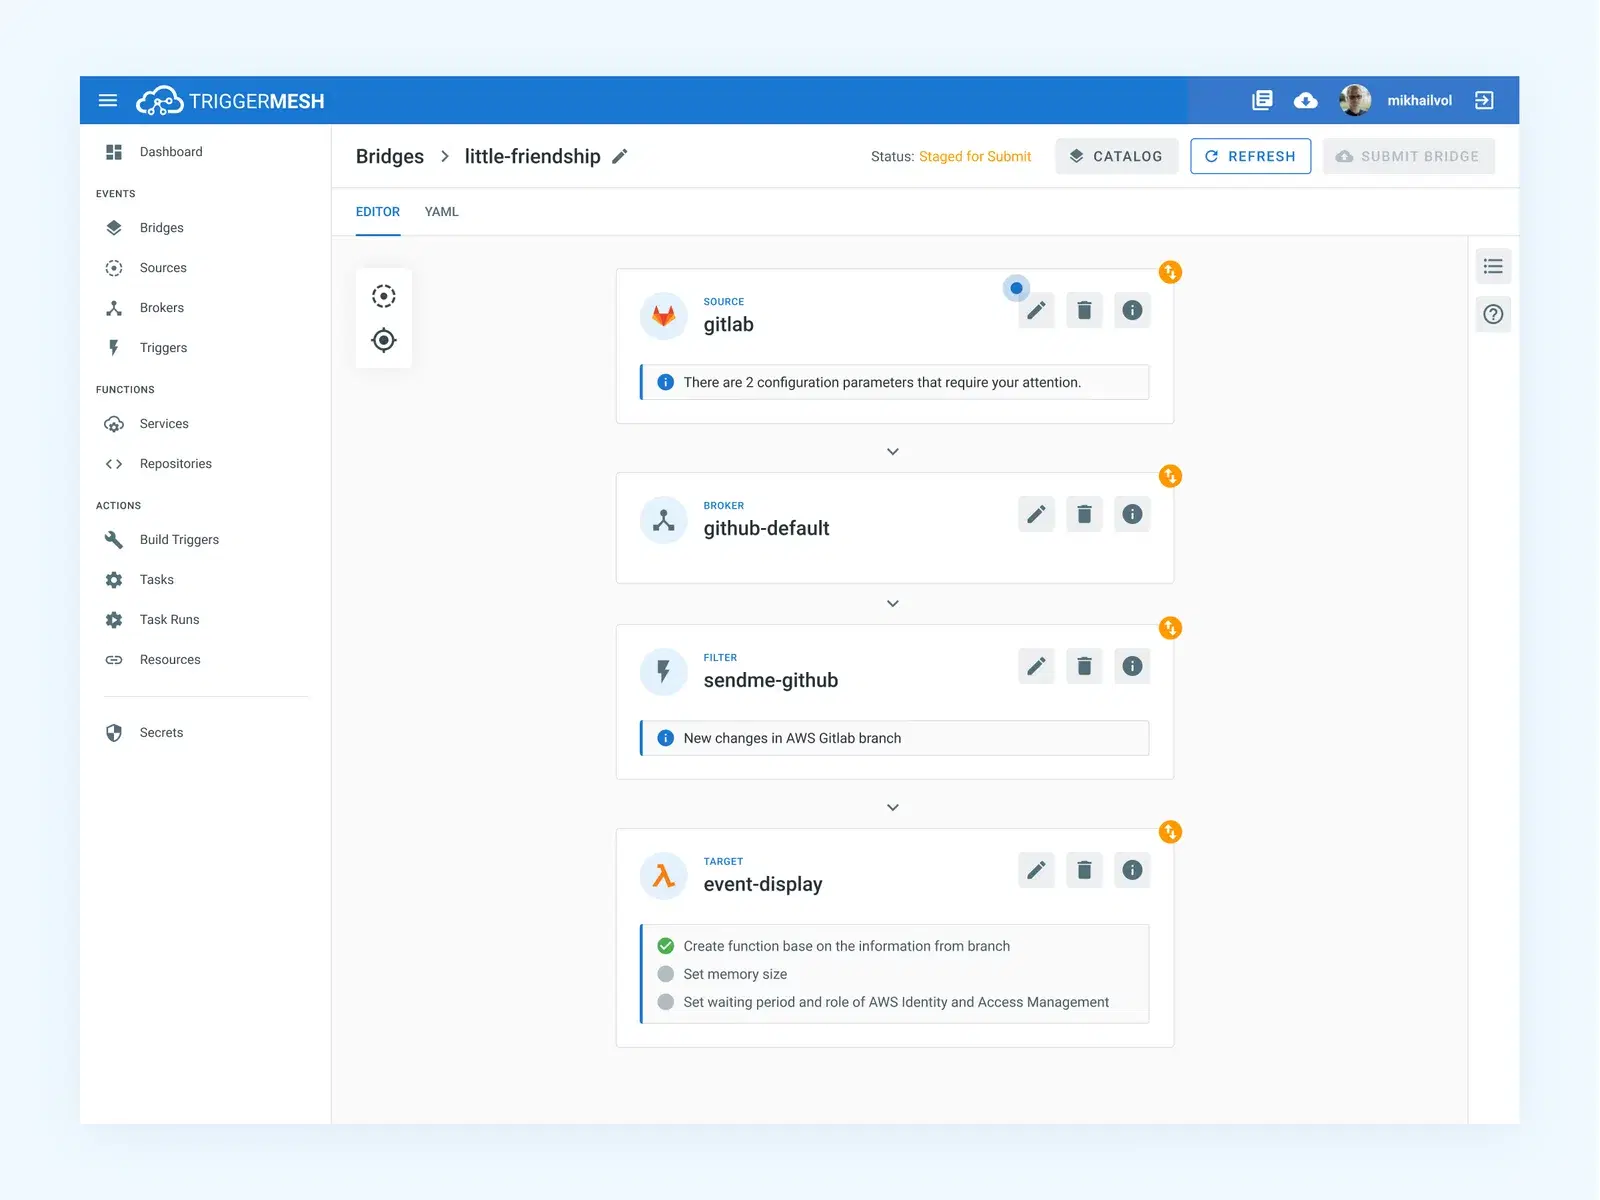The height and width of the screenshot is (1200, 1600).
Task: Edit the gitlab source card
Action: tap(1037, 310)
